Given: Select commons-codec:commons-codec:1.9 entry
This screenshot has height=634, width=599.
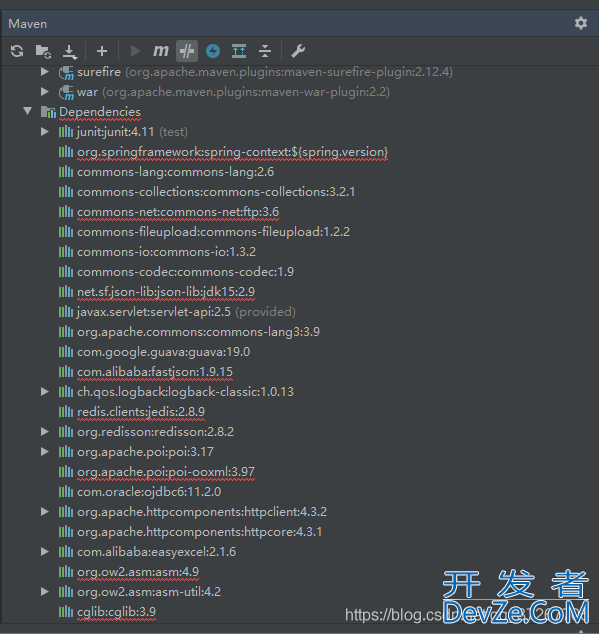Looking at the screenshot, I should (186, 272).
